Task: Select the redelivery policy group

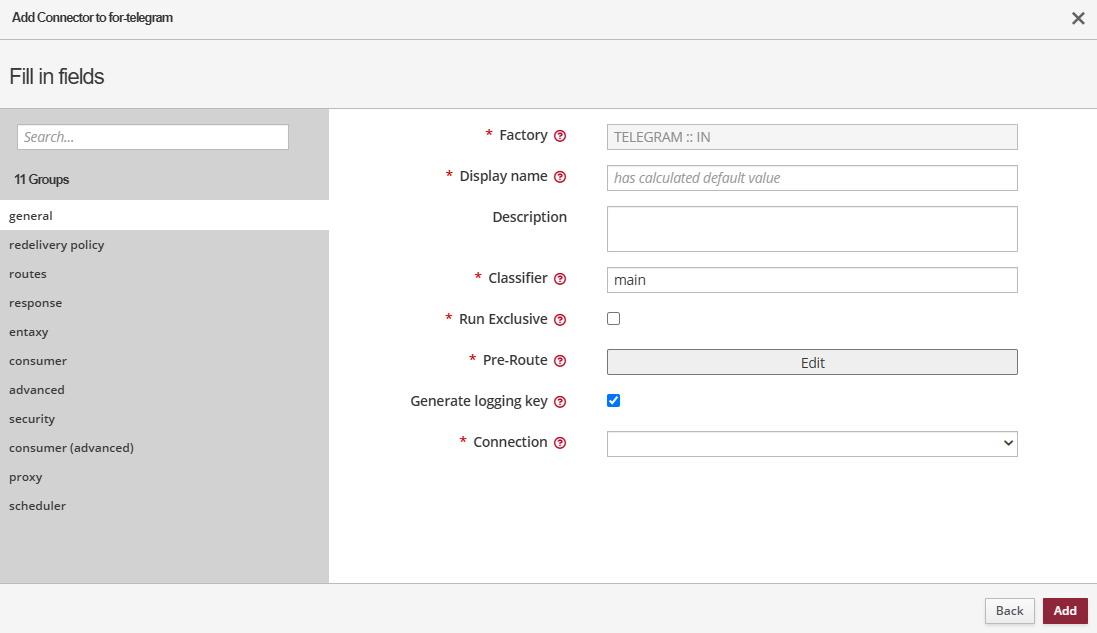Action: (x=57, y=245)
